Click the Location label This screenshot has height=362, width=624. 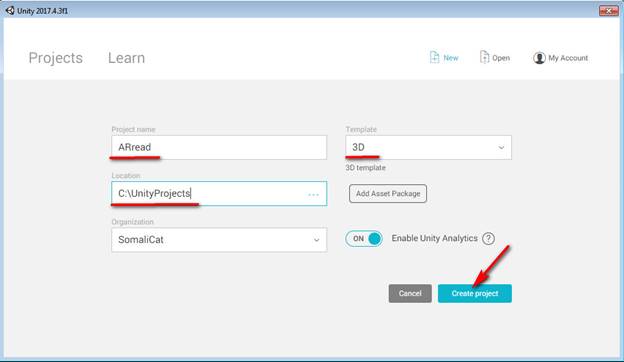[x=126, y=175]
